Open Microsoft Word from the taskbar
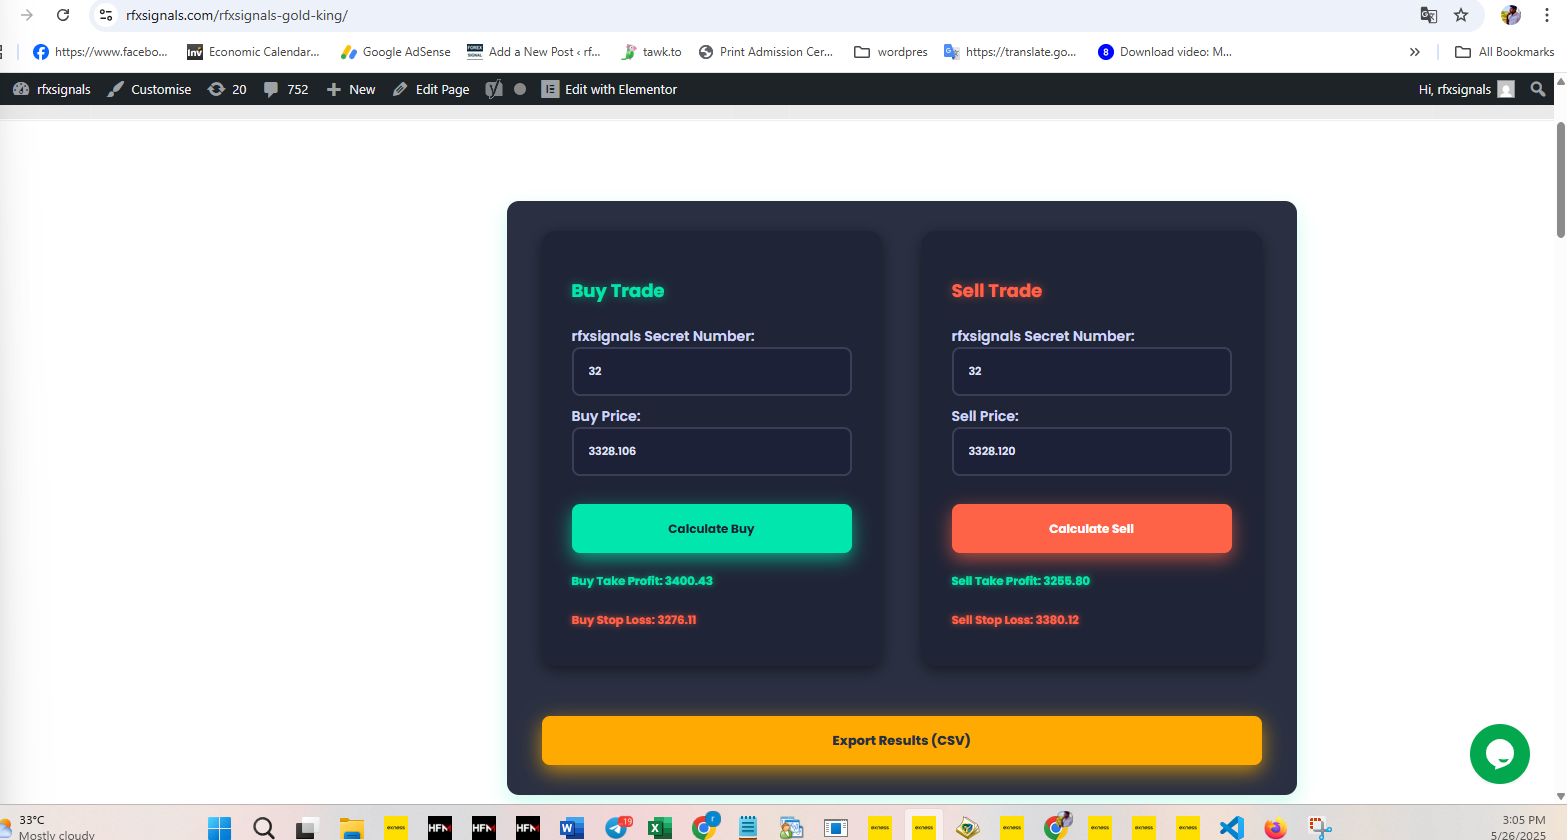This screenshot has width=1567, height=840. click(x=572, y=828)
